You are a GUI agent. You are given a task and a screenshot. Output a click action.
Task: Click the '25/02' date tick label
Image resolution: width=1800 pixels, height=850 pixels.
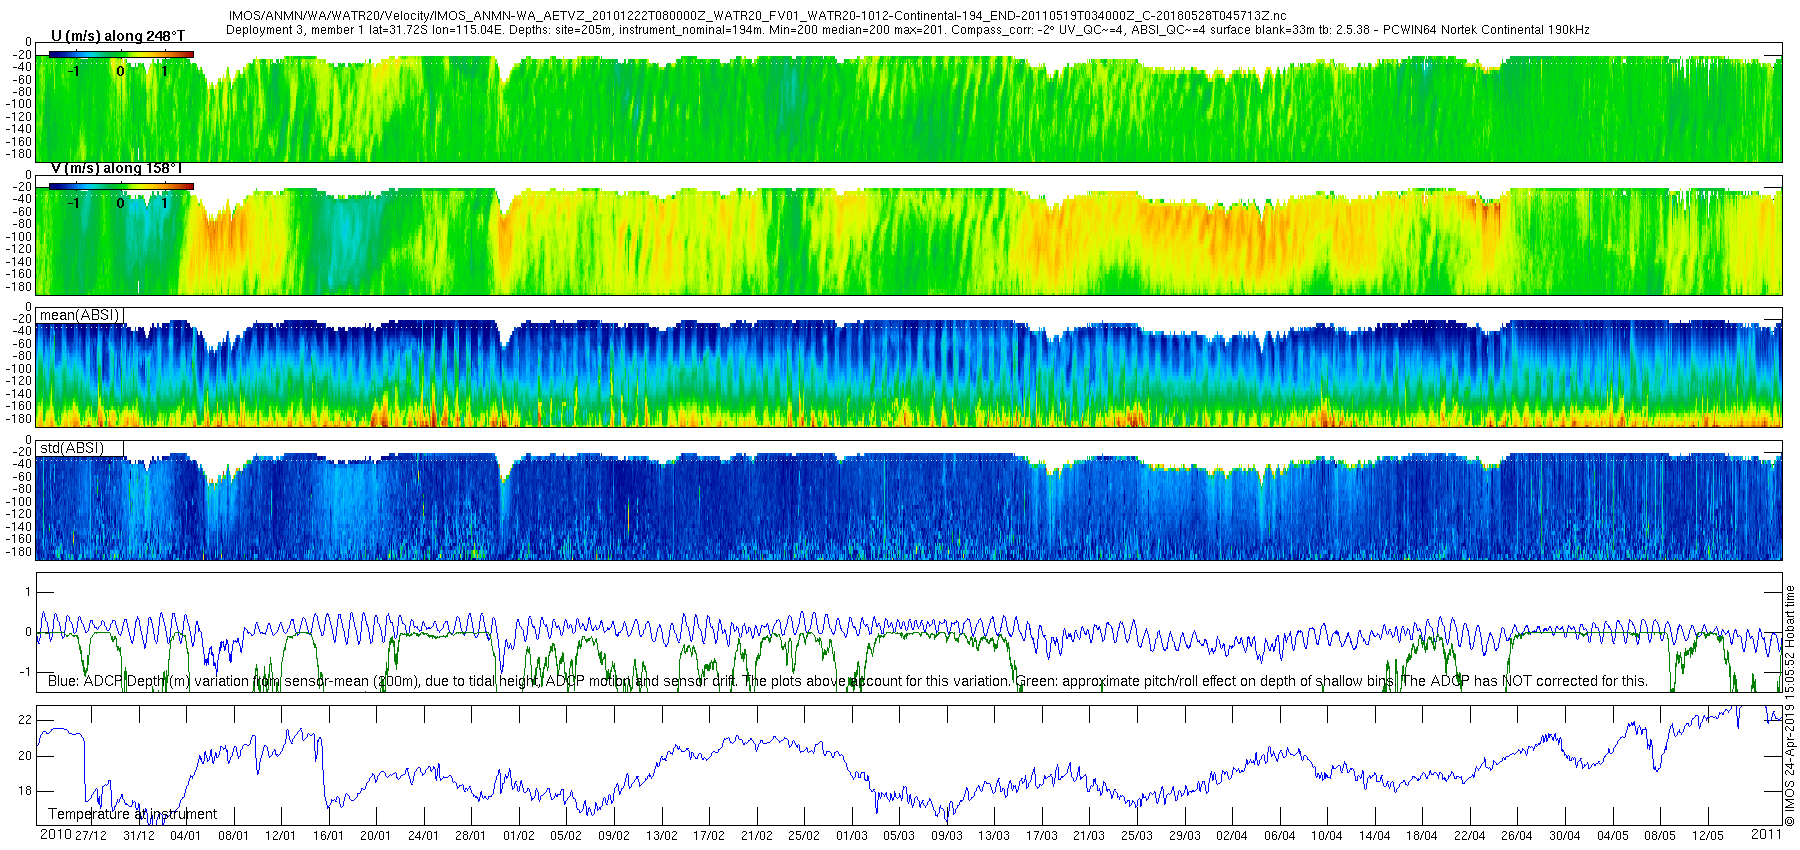click(804, 836)
